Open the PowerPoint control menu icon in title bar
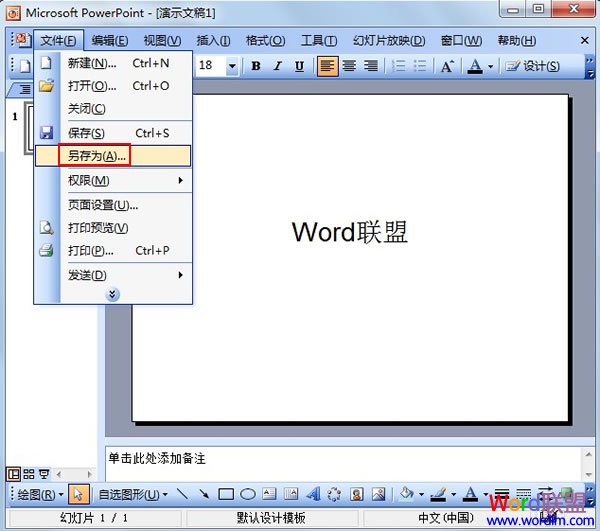Screen dimensions: 600x531 pos(13,13)
